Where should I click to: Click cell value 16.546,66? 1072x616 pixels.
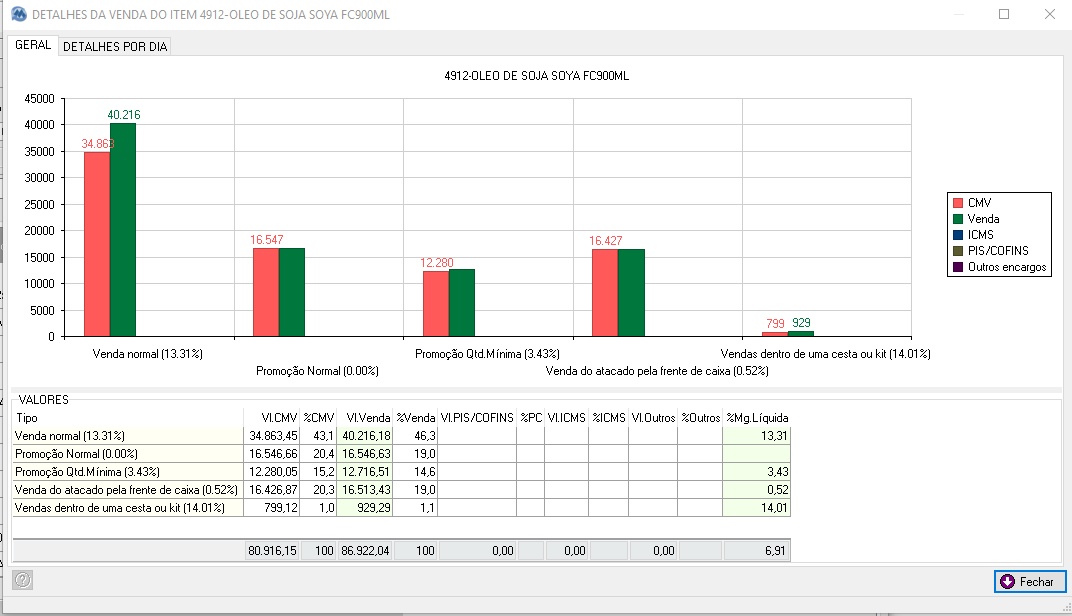point(272,453)
